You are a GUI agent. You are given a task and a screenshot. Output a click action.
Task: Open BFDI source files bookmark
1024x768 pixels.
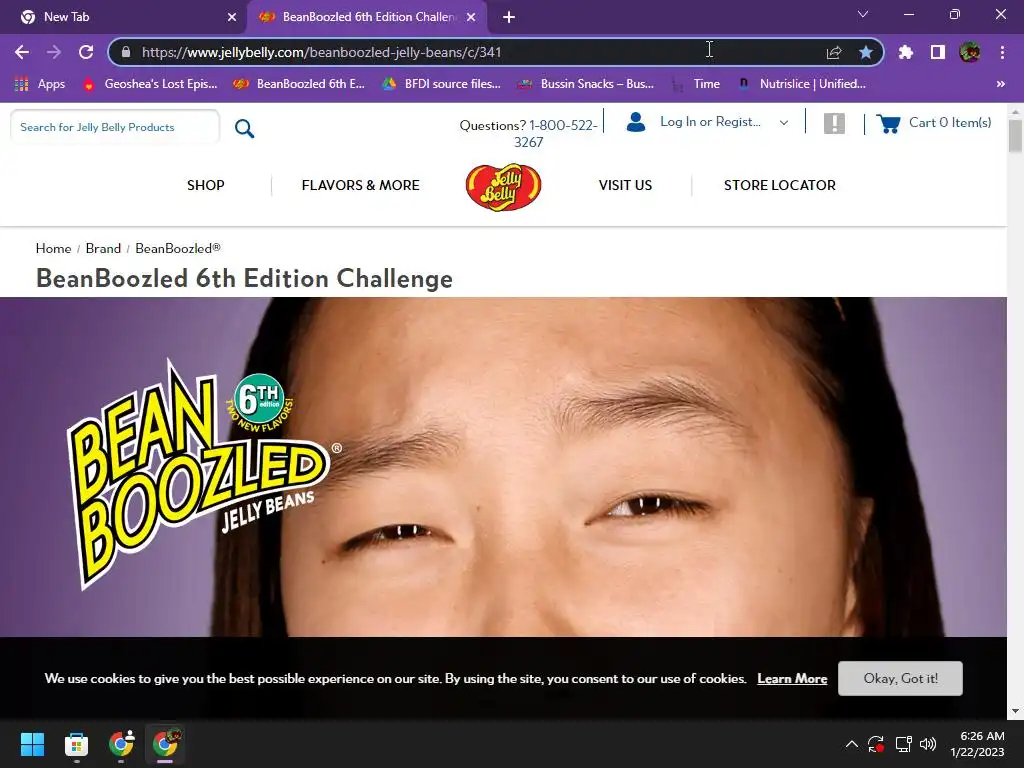tap(441, 84)
